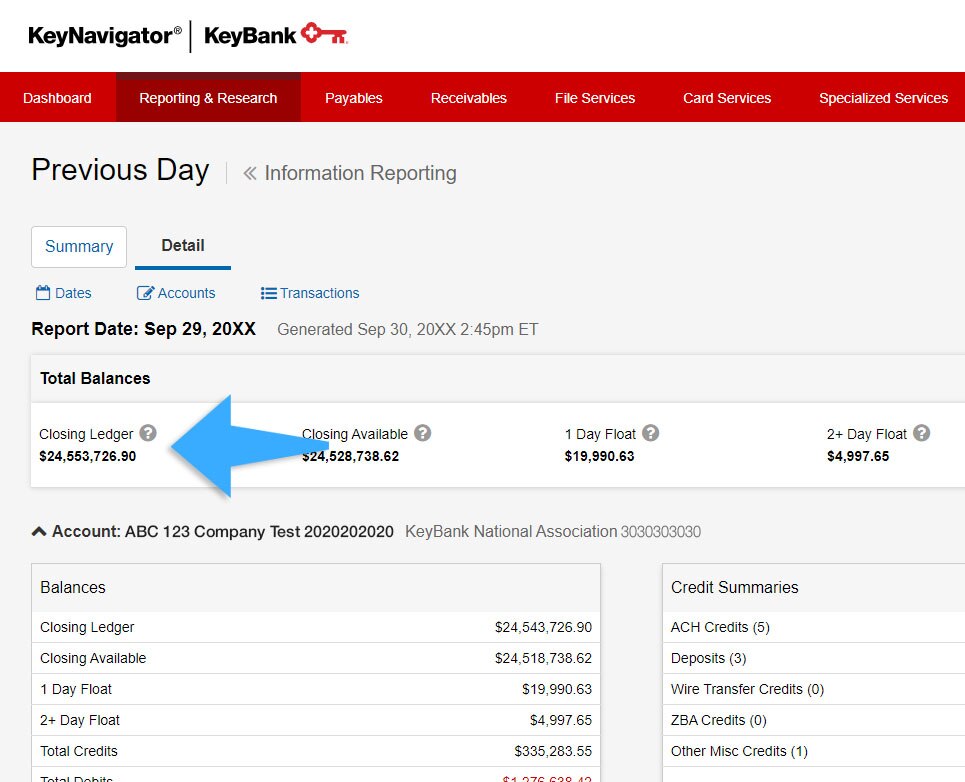Viewport: 965px width, 782px height.
Task: Click the double-chevron back icon
Action: click(x=249, y=174)
